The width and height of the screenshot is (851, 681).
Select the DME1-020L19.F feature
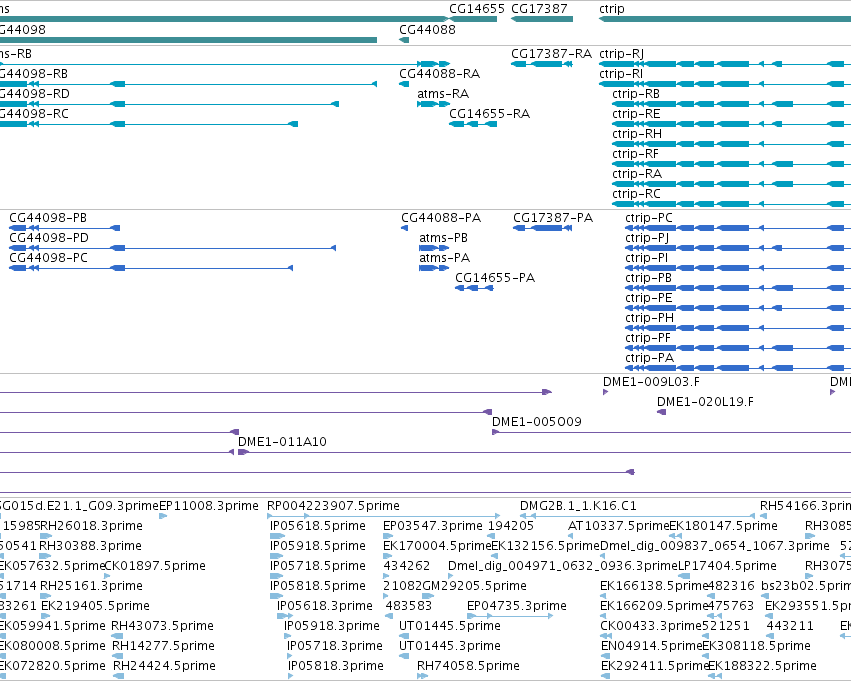click(x=661, y=412)
